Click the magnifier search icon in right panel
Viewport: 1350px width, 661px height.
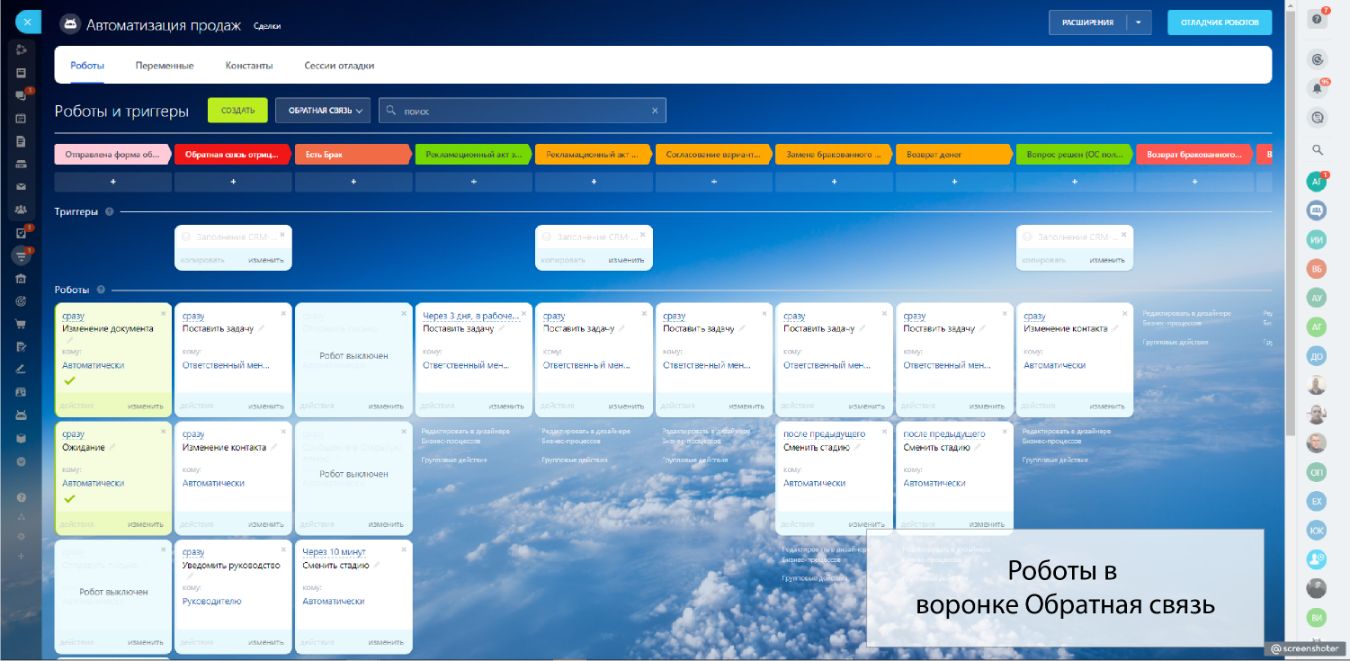pos(1317,150)
